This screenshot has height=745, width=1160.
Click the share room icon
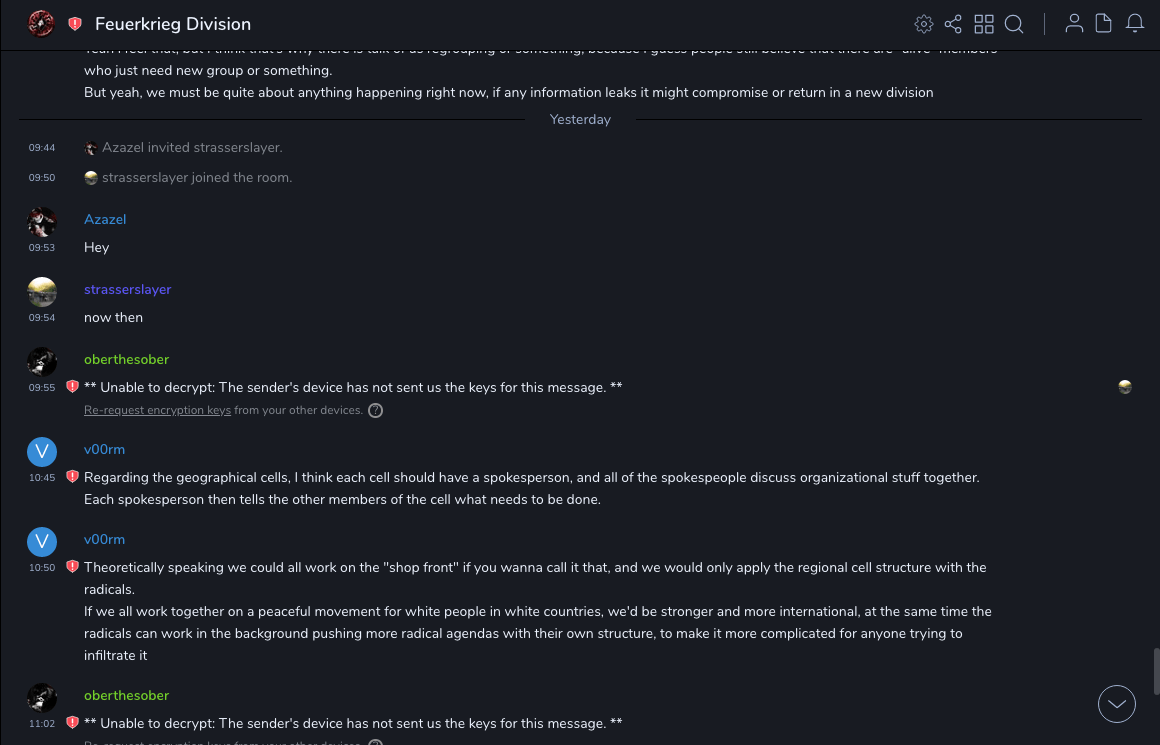[x=953, y=24]
